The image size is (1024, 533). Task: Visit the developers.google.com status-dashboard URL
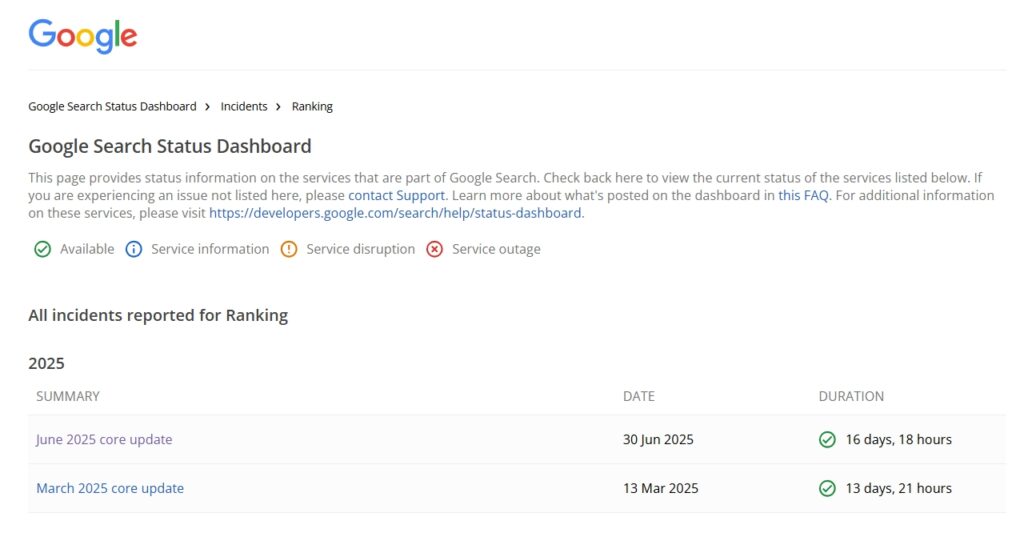(x=395, y=213)
